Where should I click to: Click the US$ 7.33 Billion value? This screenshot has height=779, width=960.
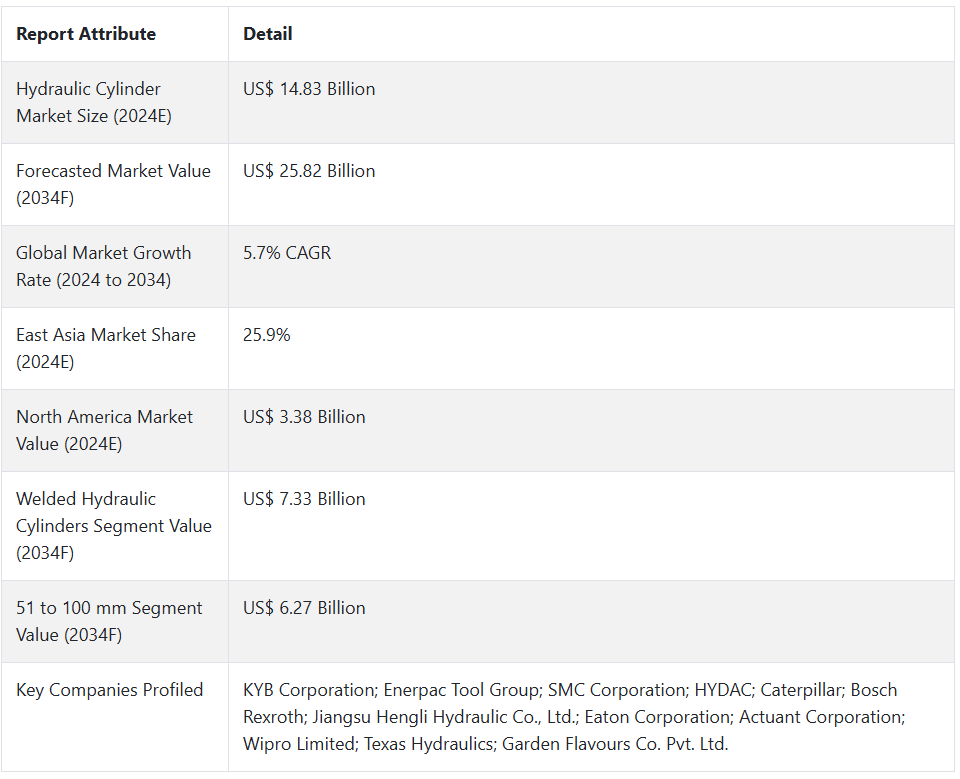(x=304, y=499)
